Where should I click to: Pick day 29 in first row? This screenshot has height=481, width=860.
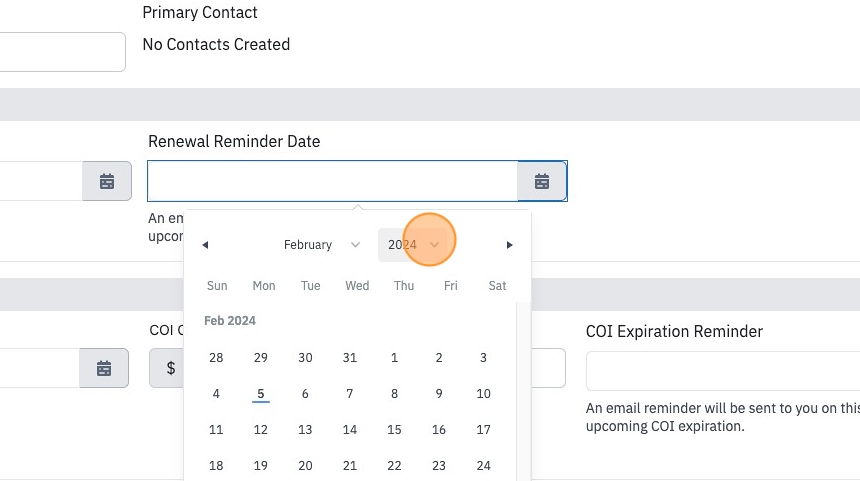point(261,358)
